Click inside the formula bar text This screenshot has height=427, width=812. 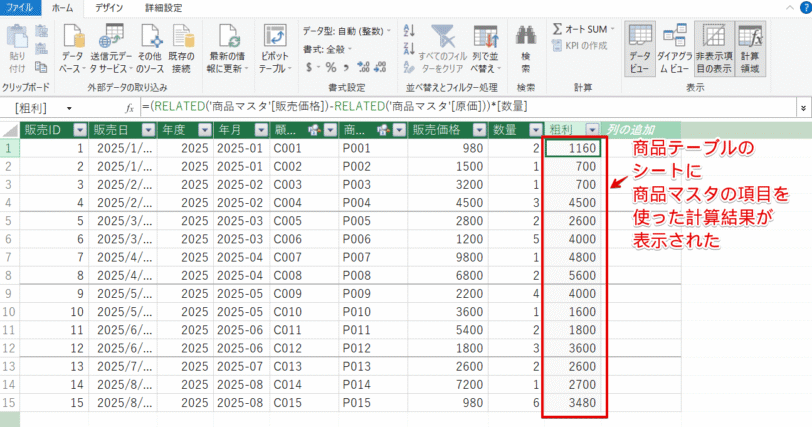click(x=335, y=107)
